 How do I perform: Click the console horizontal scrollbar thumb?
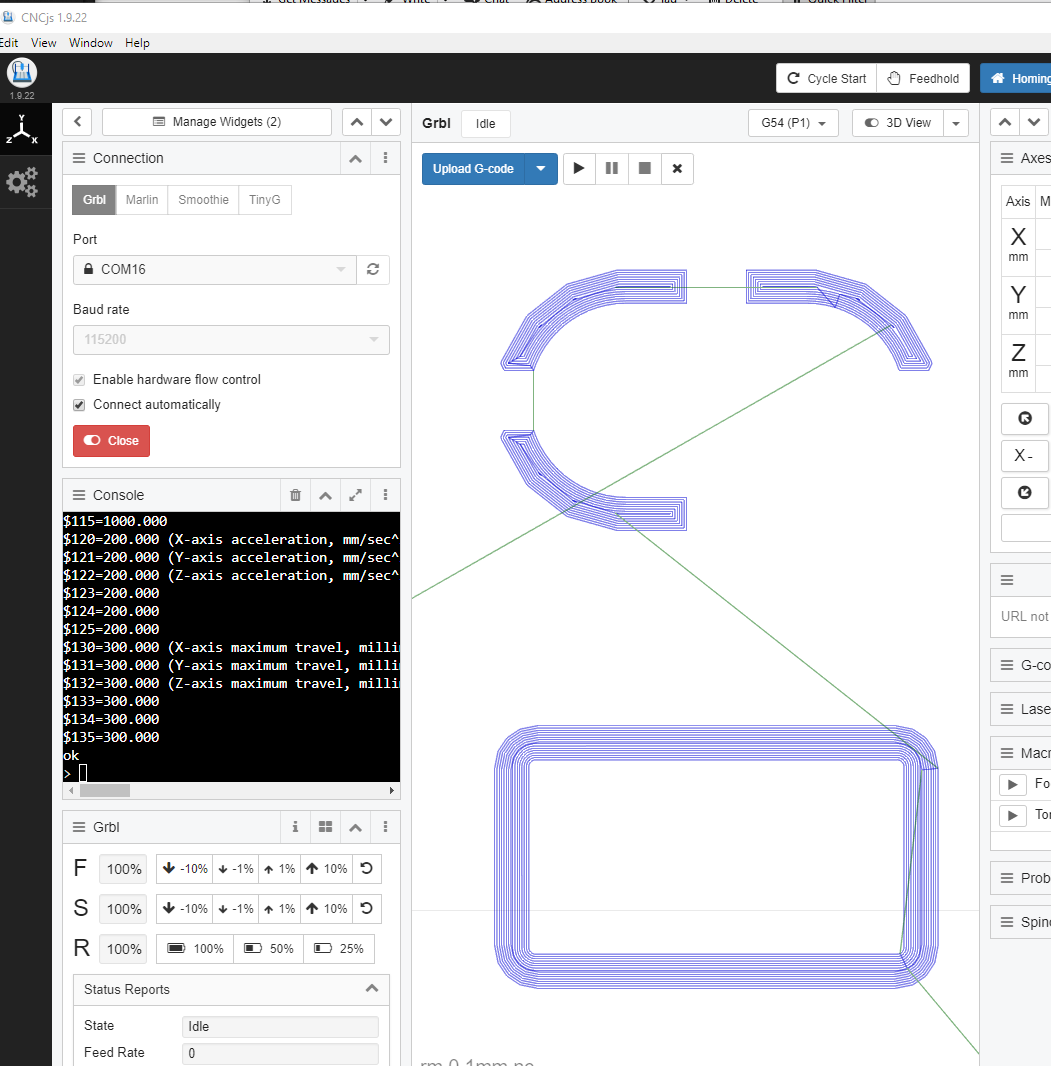point(105,791)
